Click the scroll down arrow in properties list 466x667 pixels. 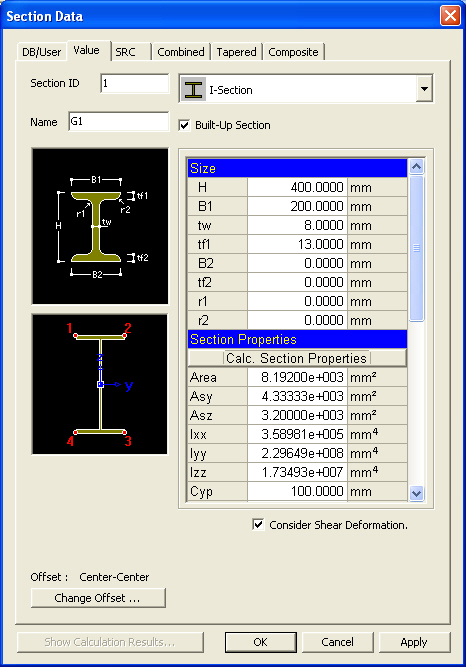[416, 493]
